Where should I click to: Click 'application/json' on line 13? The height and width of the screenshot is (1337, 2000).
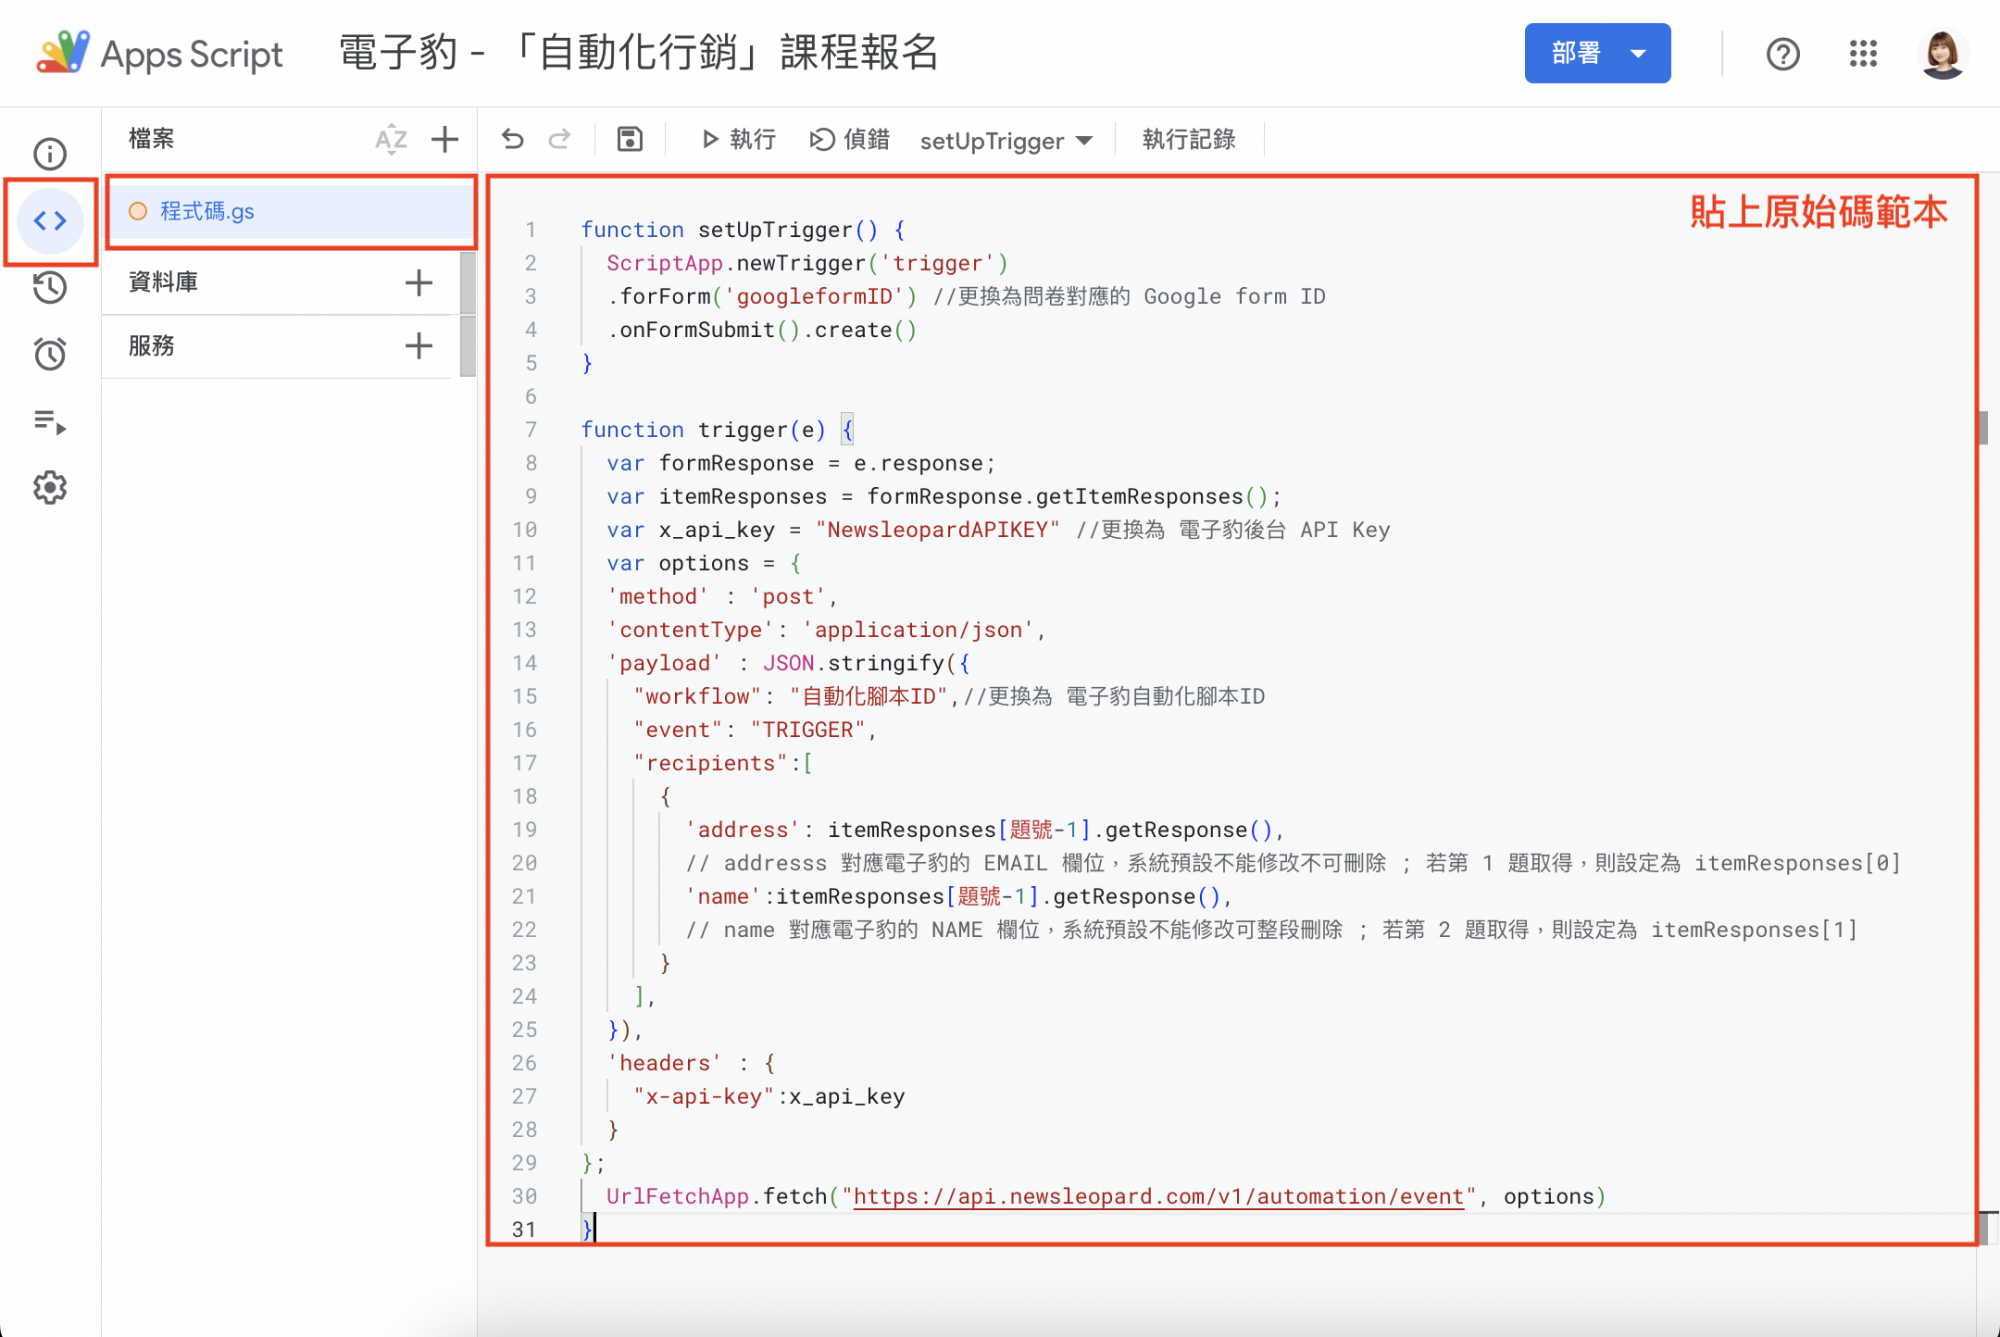click(x=919, y=630)
